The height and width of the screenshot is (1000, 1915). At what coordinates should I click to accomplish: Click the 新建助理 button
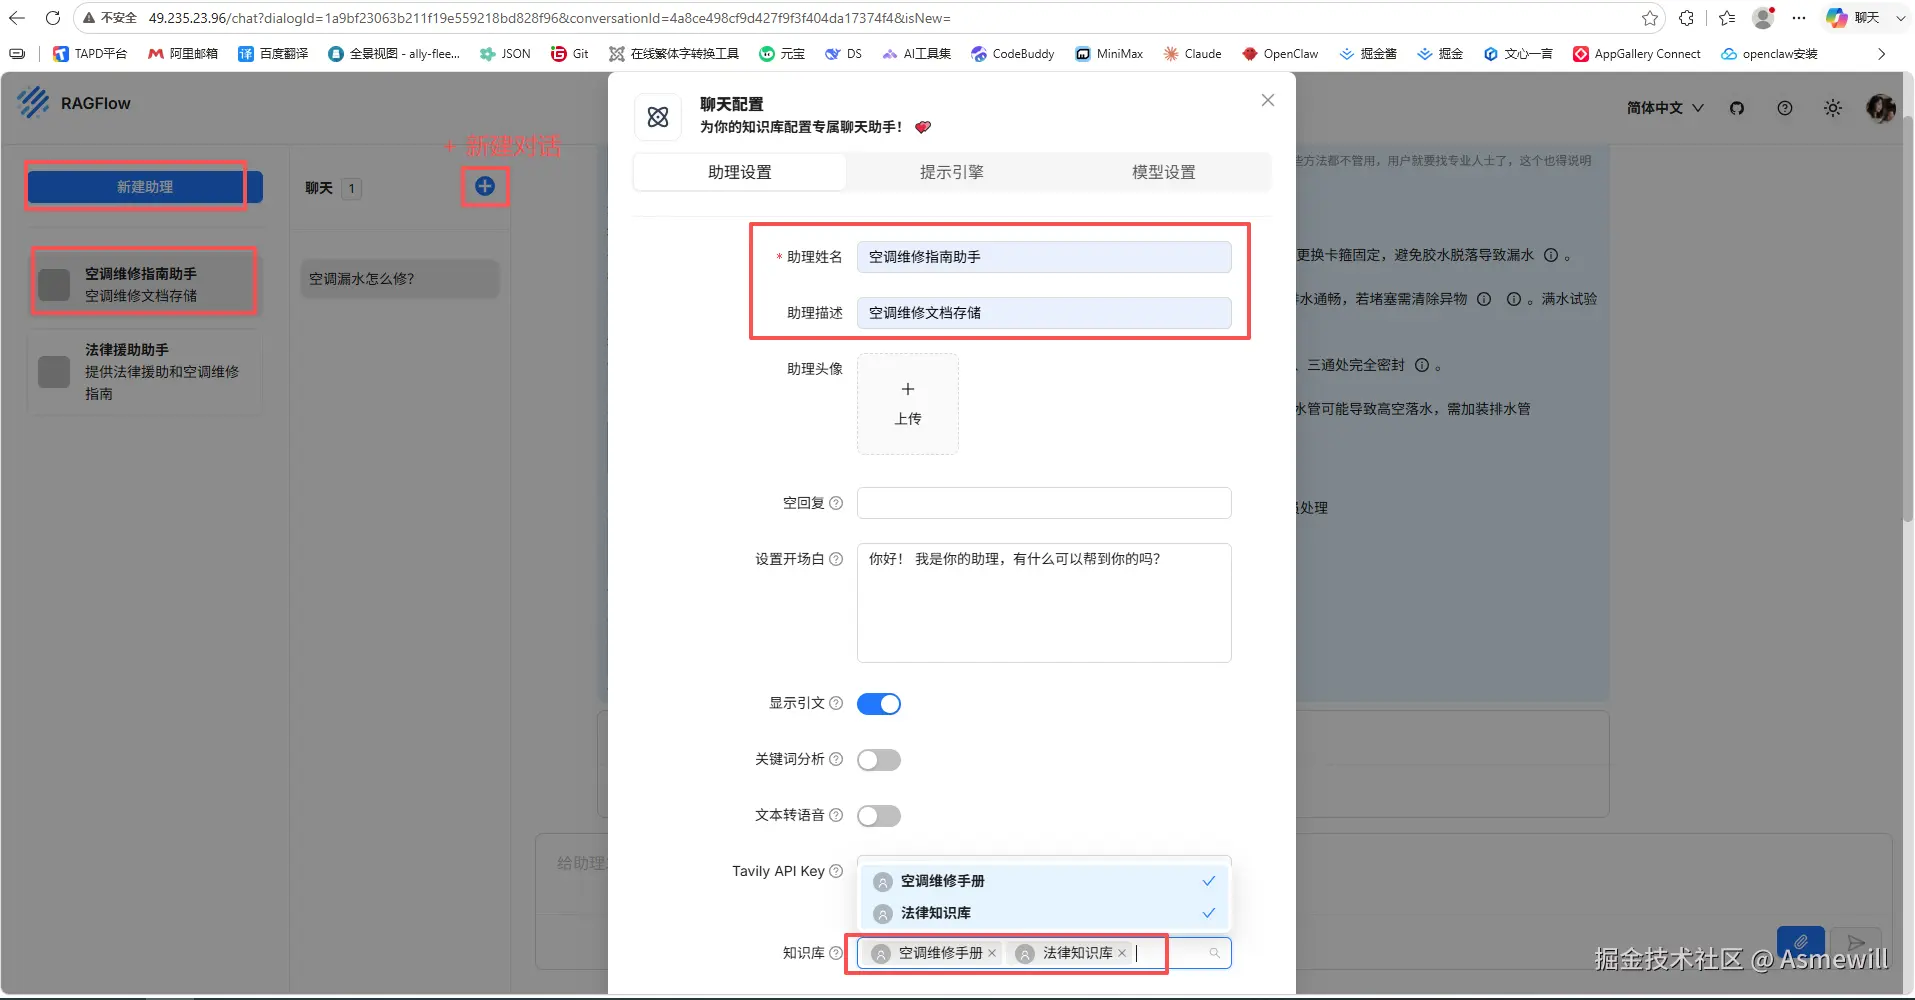145,187
